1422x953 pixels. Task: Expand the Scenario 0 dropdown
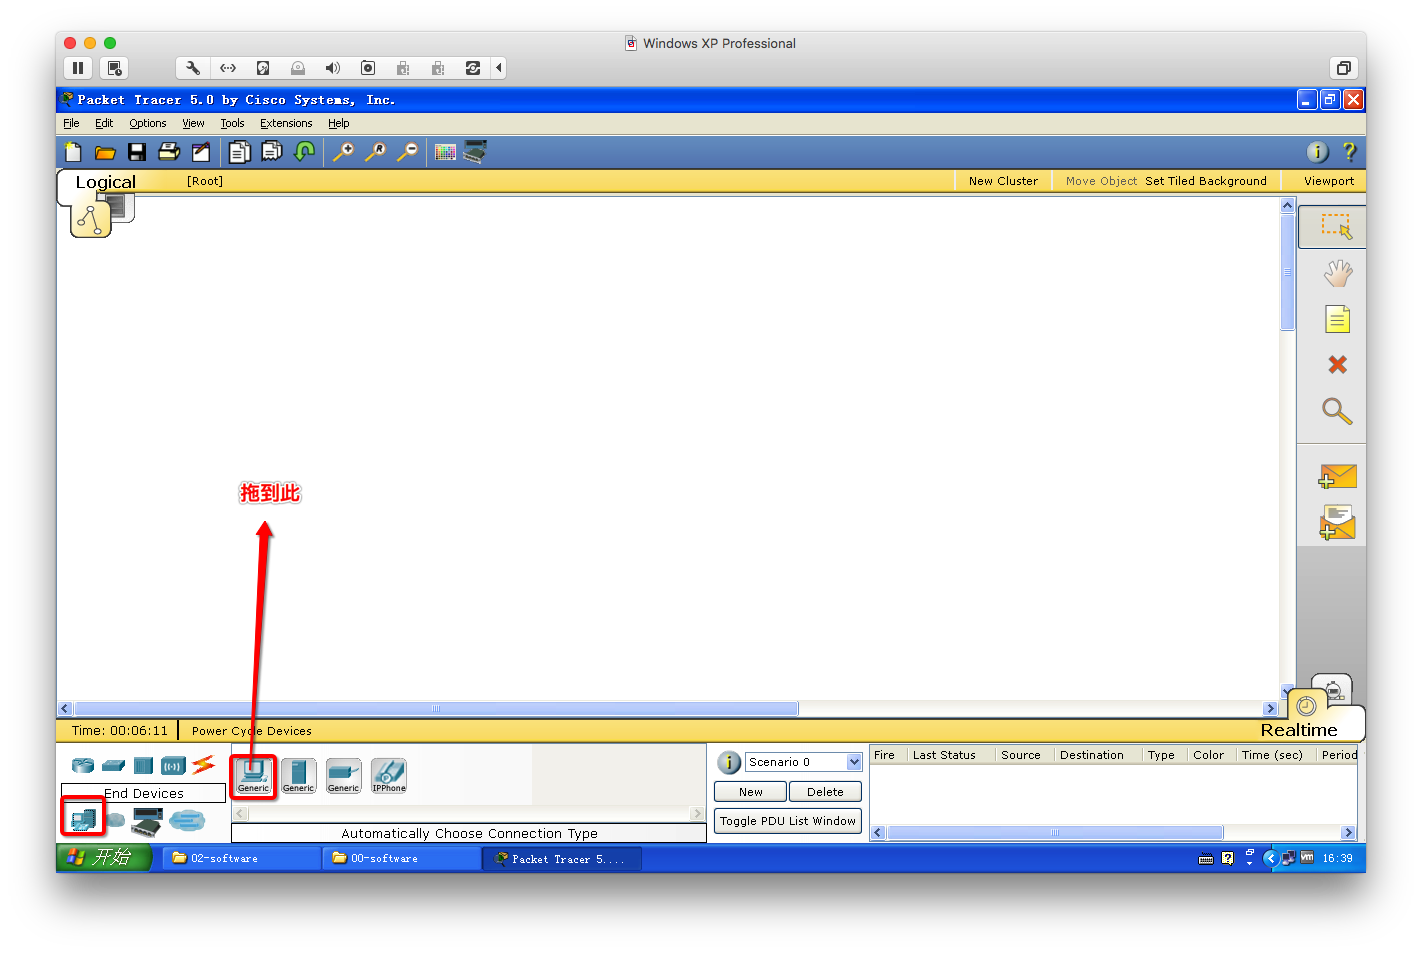point(854,762)
